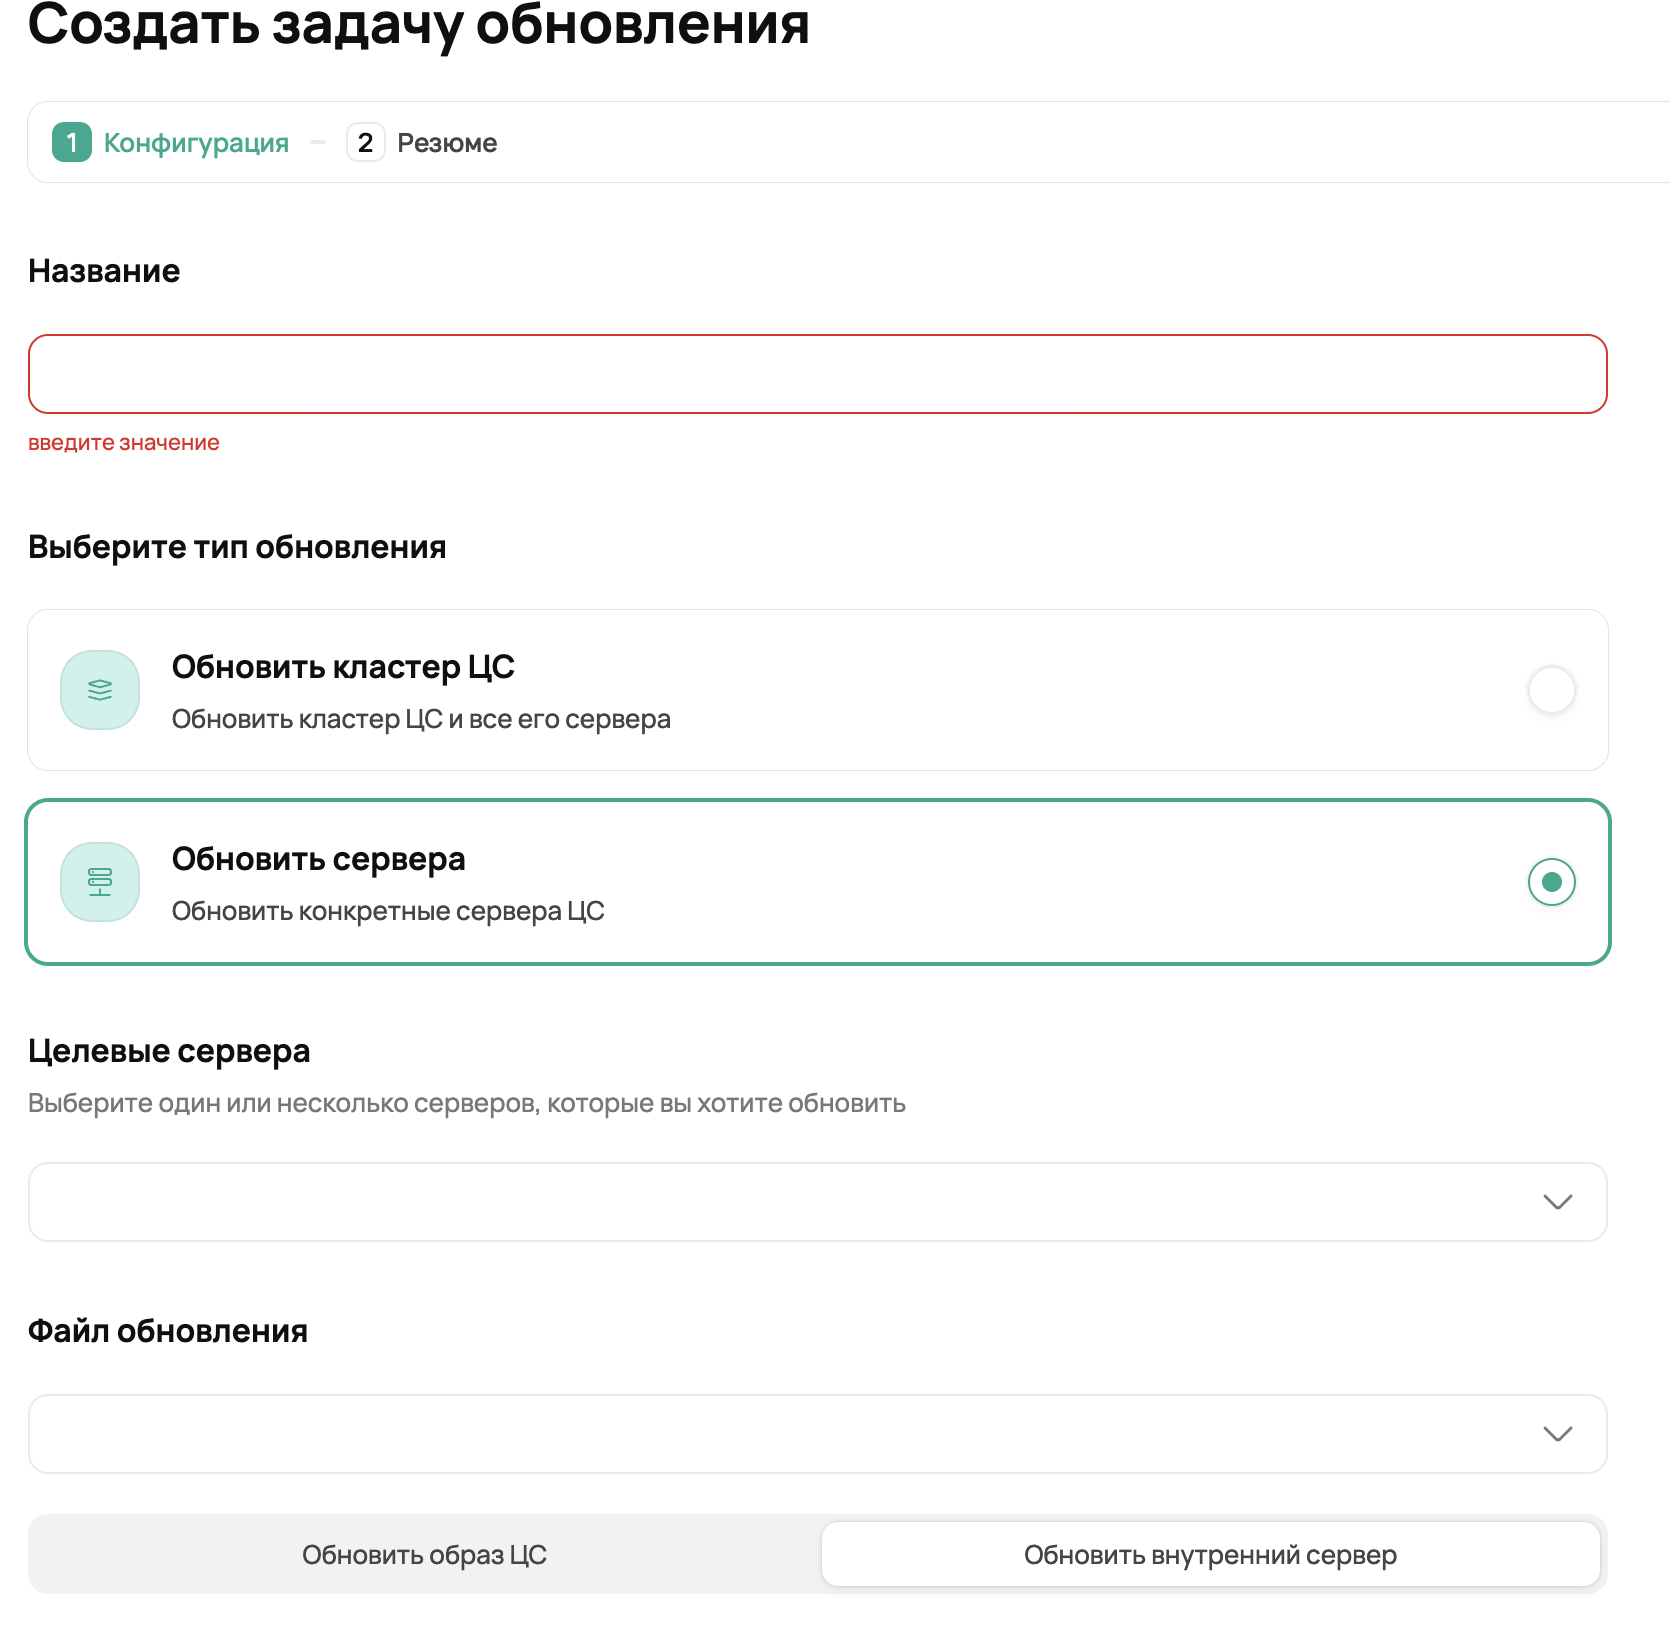Click the step 1 number badge

click(x=72, y=143)
